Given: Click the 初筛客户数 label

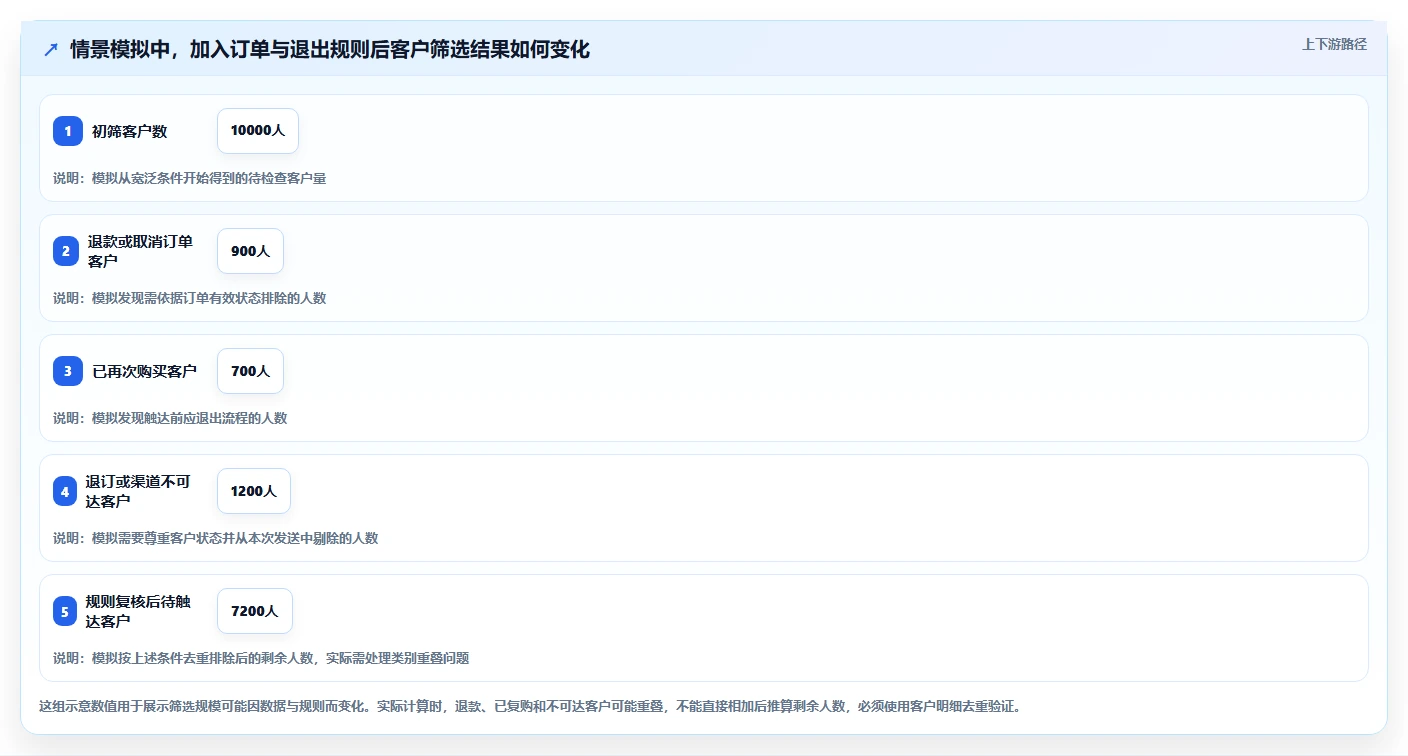Looking at the screenshot, I should coord(129,131).
